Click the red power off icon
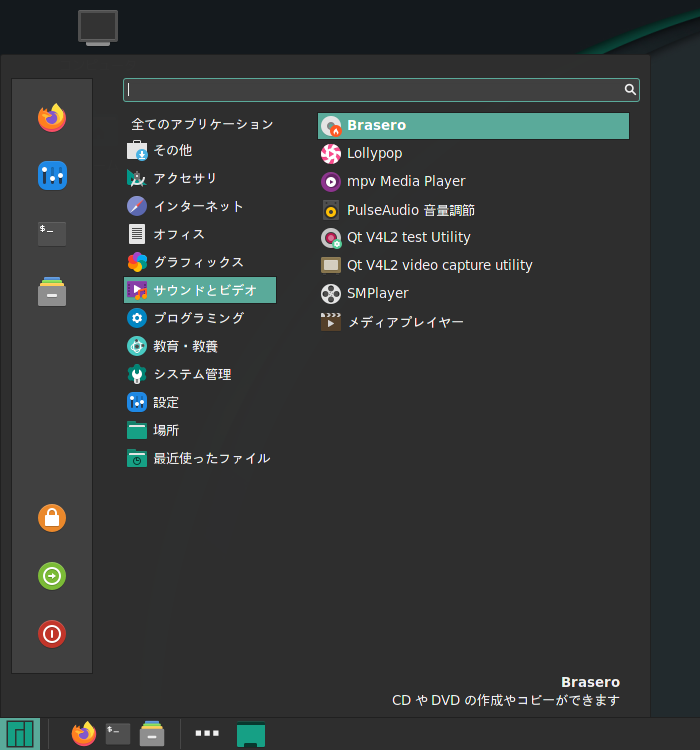The width and height of the screenshot is (700, 750). click(x=52, y=634)
